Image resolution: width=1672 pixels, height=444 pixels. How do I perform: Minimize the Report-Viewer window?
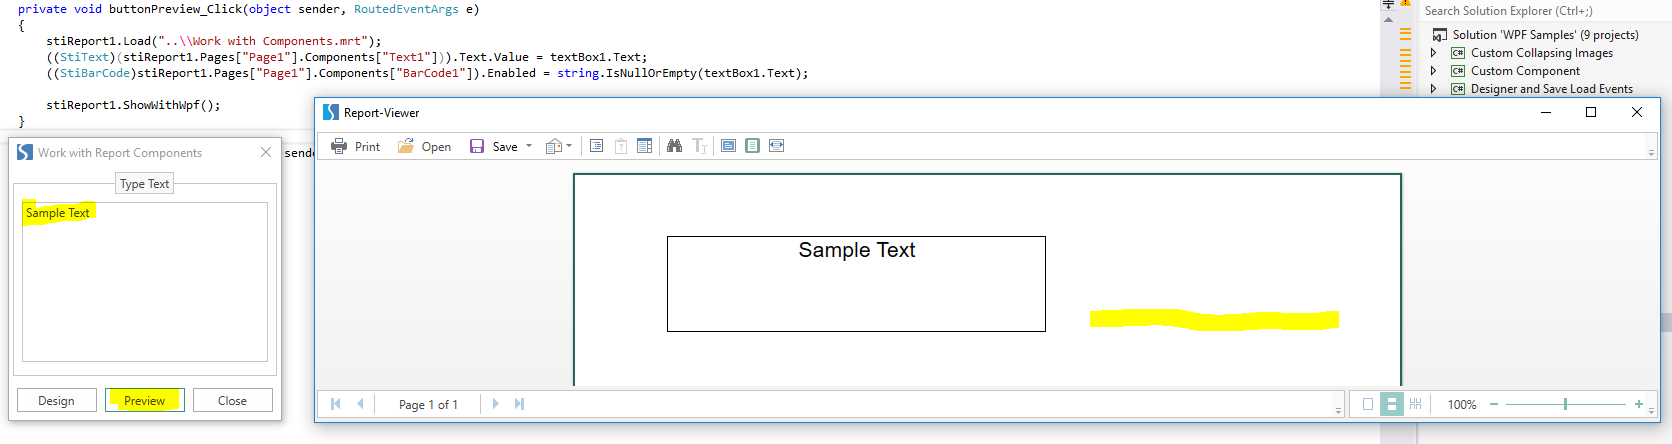coord(1546,112)
